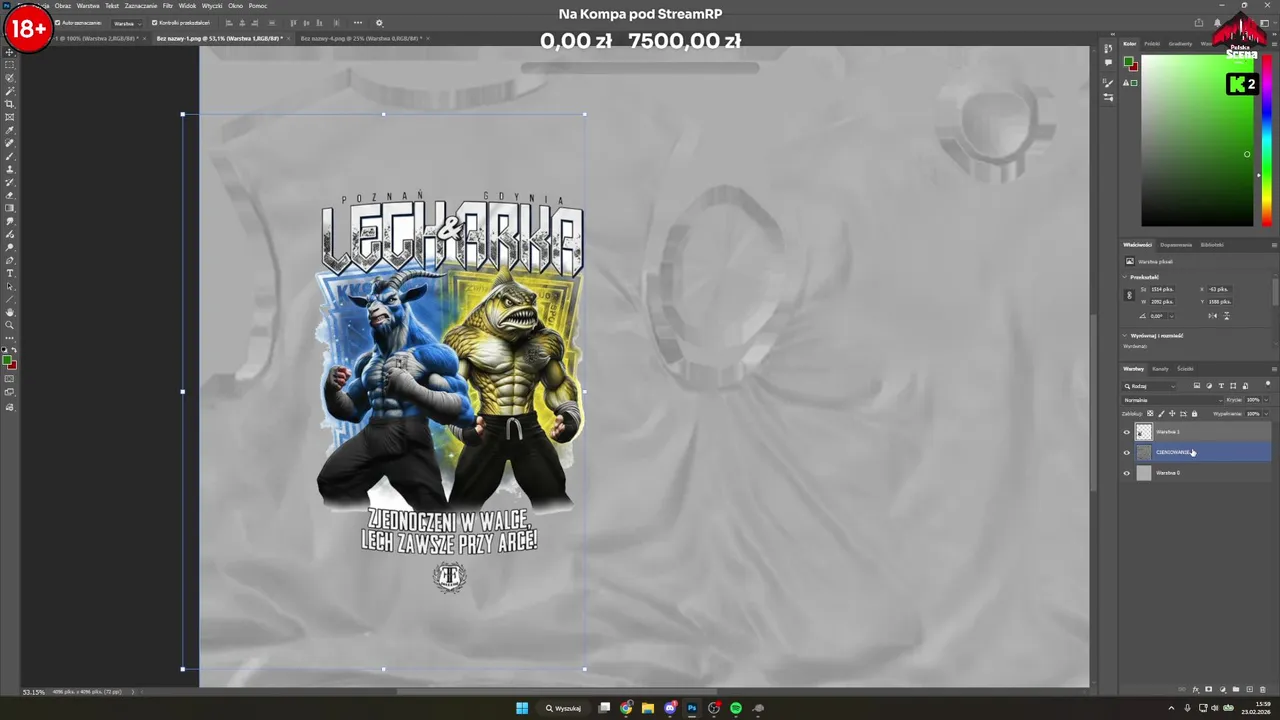The width and height of the screenshot is (1280, 720).
Task: Open the Warstwa menu
Action: coord(88,6)
